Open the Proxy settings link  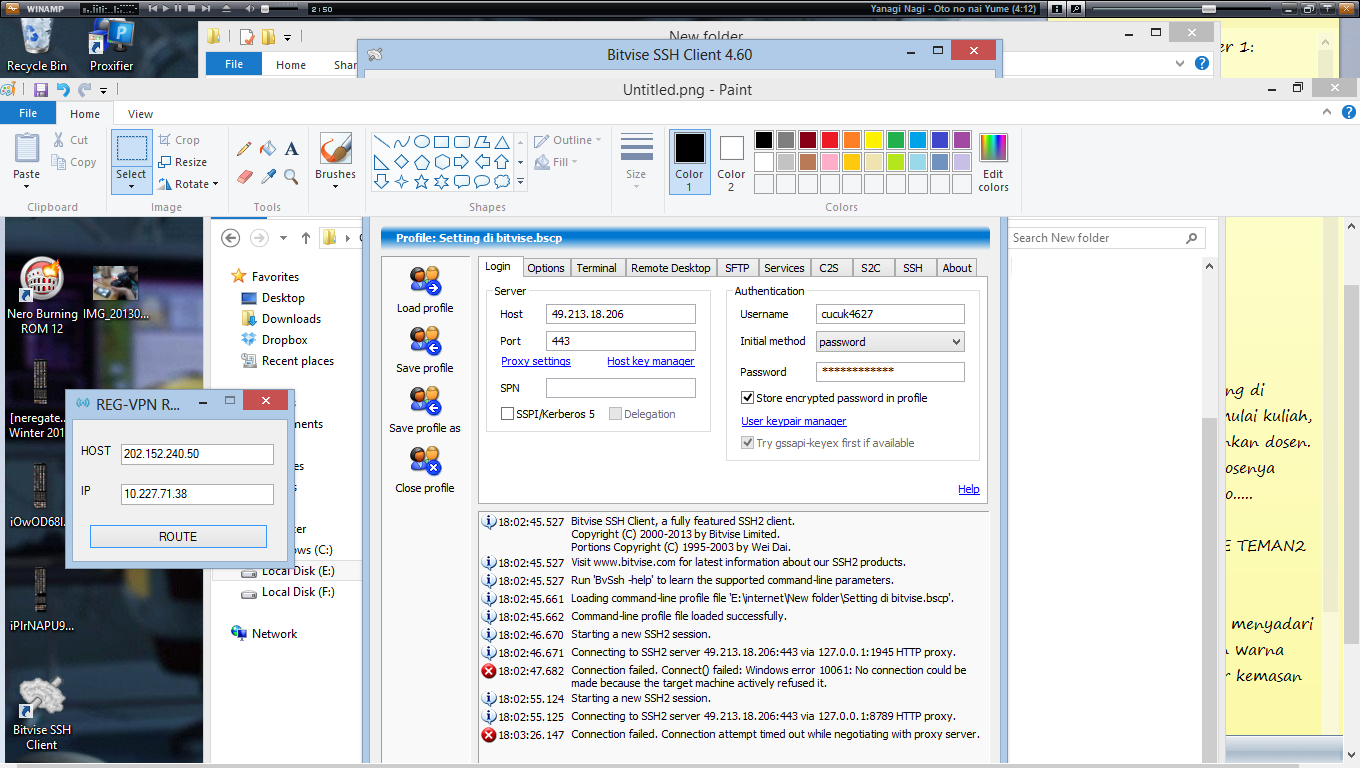[536, 361]
